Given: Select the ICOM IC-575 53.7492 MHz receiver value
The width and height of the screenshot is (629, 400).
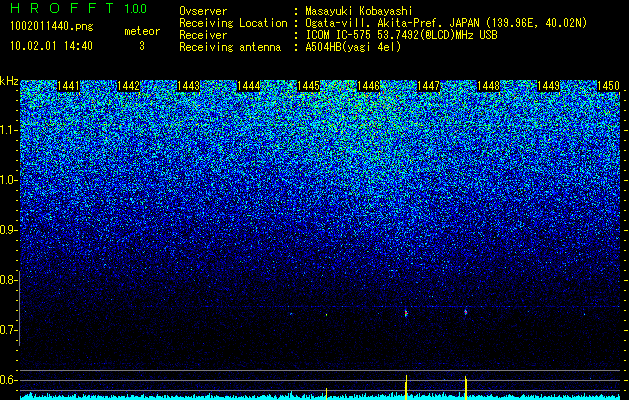Looking at the screenshot, I should (401, 35).
